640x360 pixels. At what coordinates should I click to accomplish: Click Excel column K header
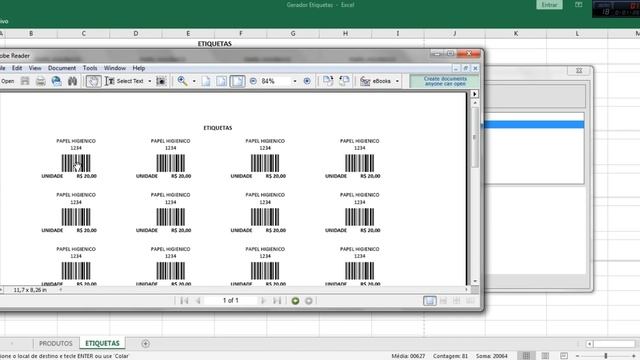516,33
